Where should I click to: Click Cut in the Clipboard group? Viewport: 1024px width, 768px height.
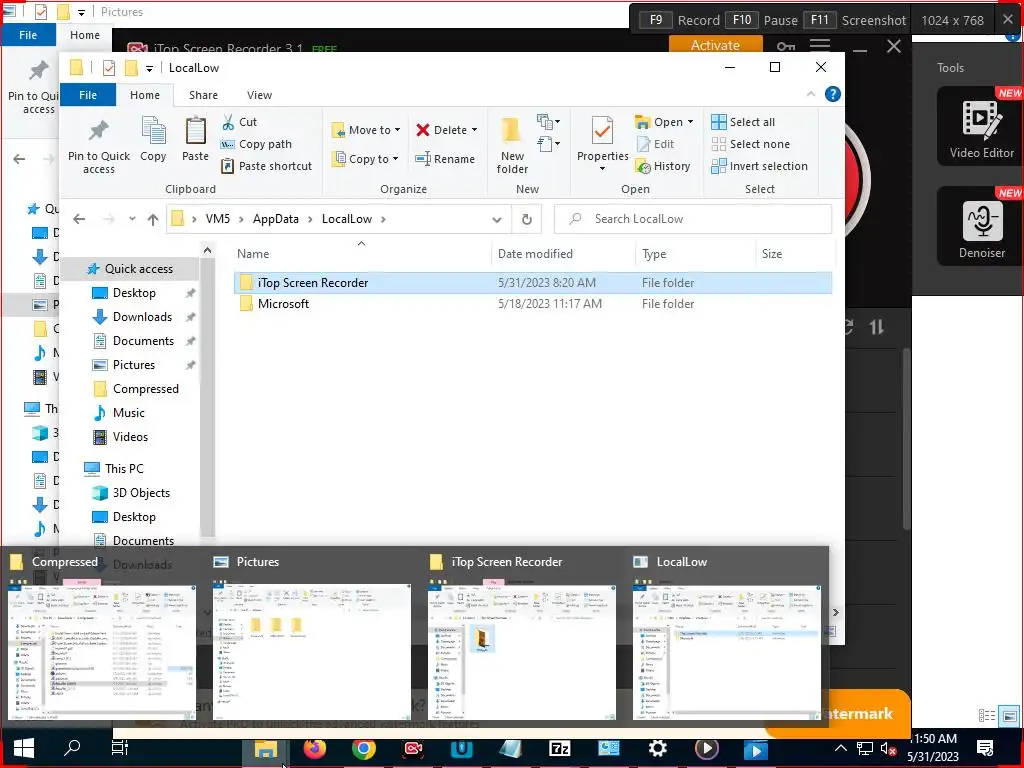[239, 122]
